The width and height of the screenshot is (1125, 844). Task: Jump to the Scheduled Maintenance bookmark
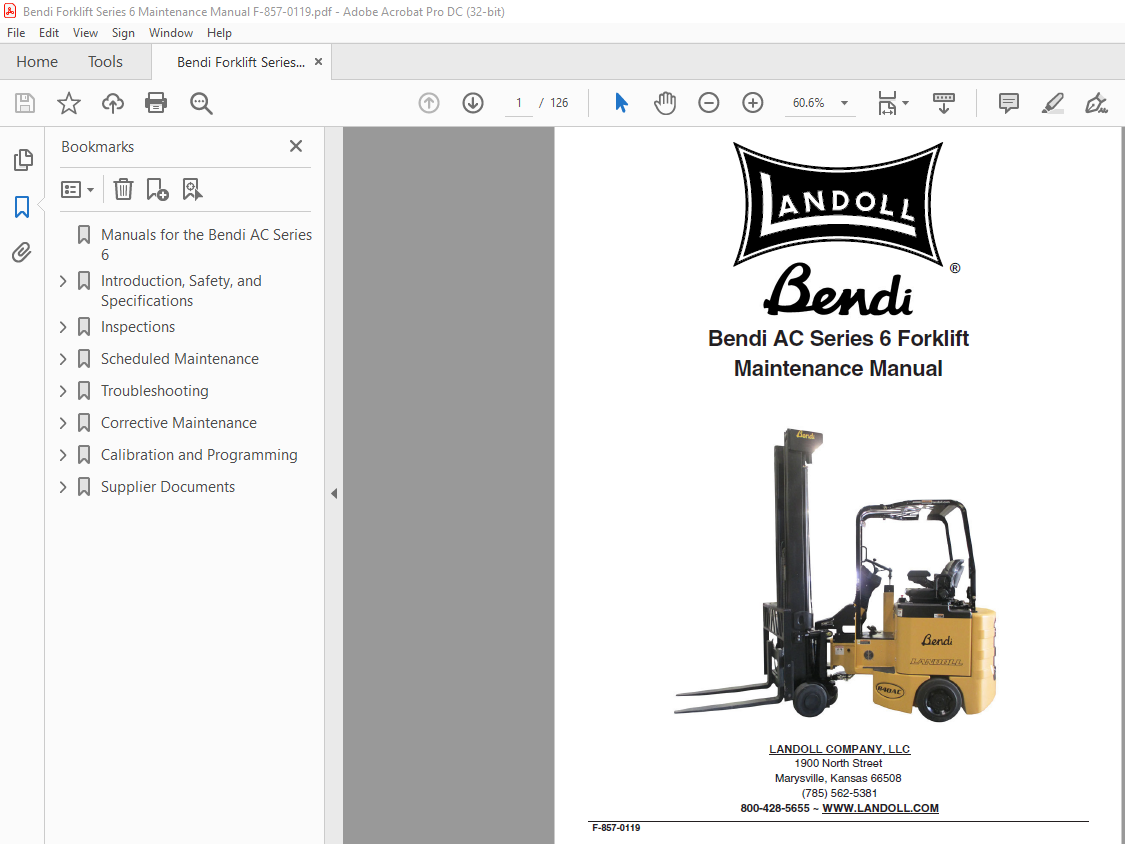coord(180,359)
